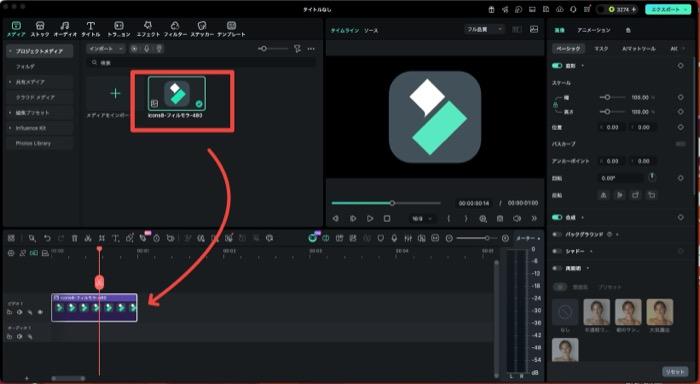Open the フル画質 preview quality dropdown

(x=484, y=29)
